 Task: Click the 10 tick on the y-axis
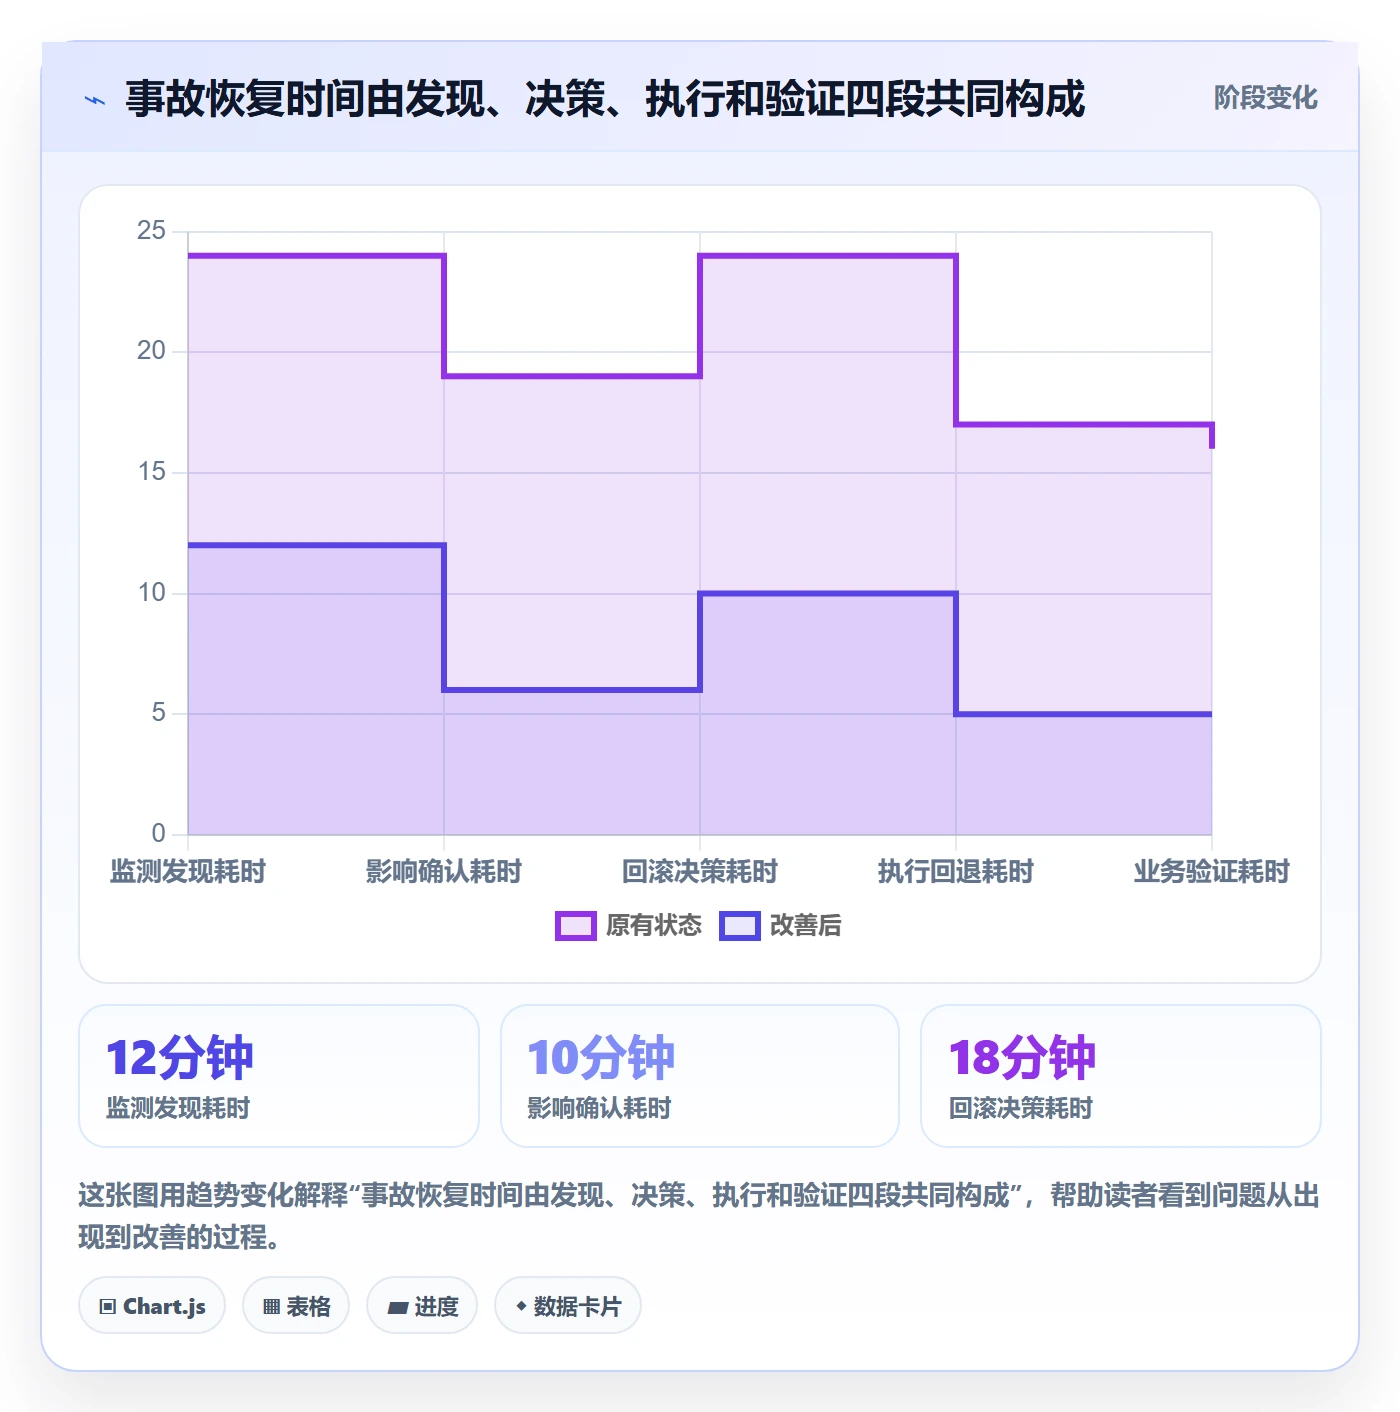click(x=152, y=593)
